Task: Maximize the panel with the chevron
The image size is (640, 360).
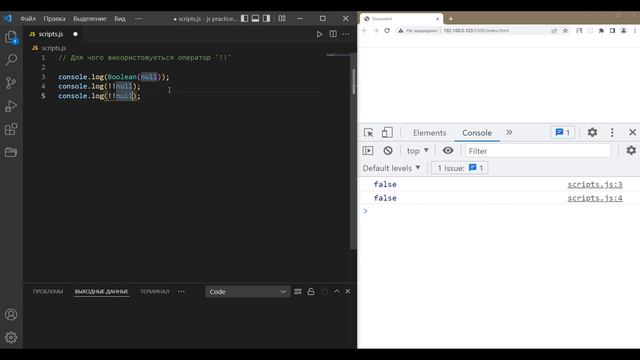Action: tap(337, 291)
